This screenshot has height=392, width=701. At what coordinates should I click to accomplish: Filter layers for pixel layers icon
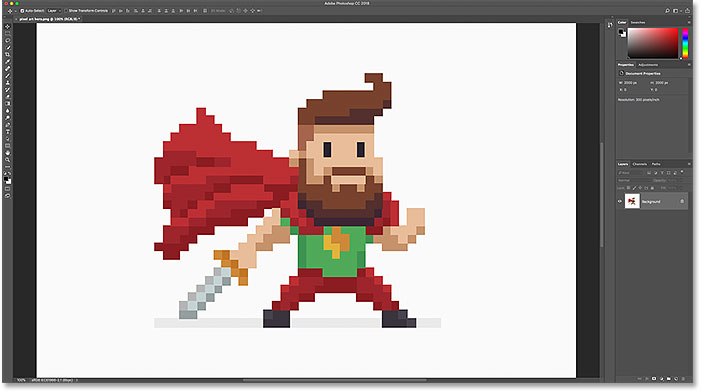(x=649, y=173)
